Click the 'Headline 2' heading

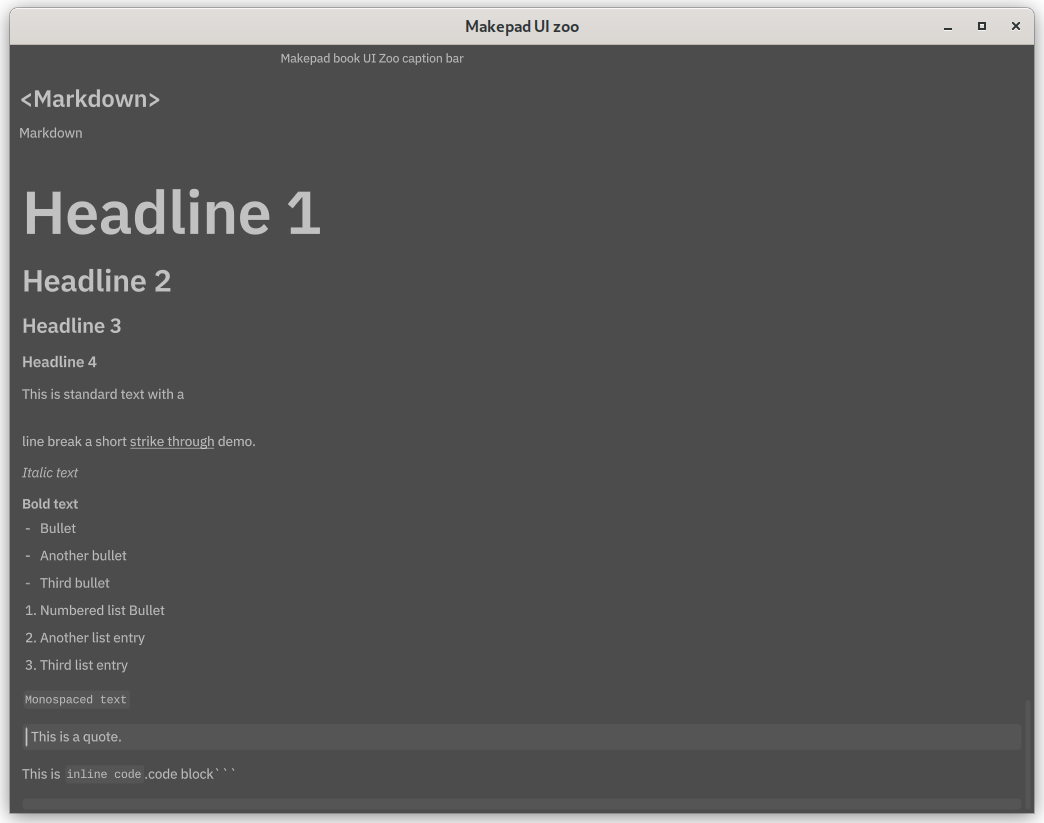[x=96, y=281]
